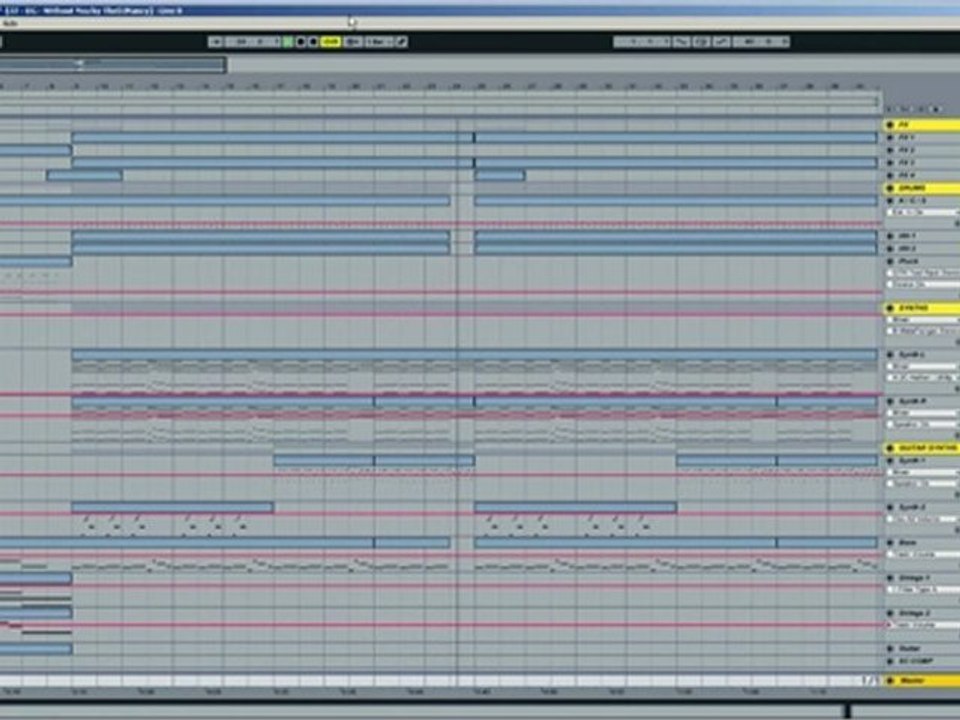This screenshot has width=960, height=720.
Task: Toggle the Punch-In switch
Action: [681, 42]
